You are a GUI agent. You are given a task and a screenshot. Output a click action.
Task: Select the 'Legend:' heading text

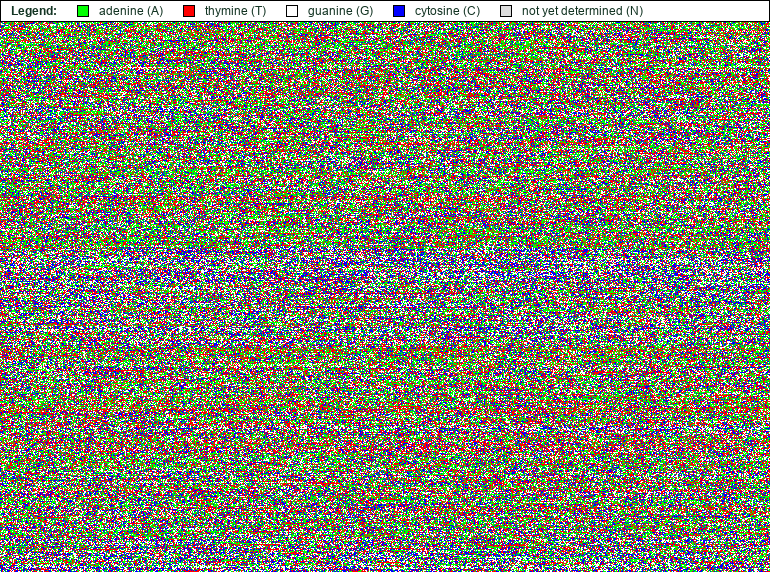tap(34, 11)
